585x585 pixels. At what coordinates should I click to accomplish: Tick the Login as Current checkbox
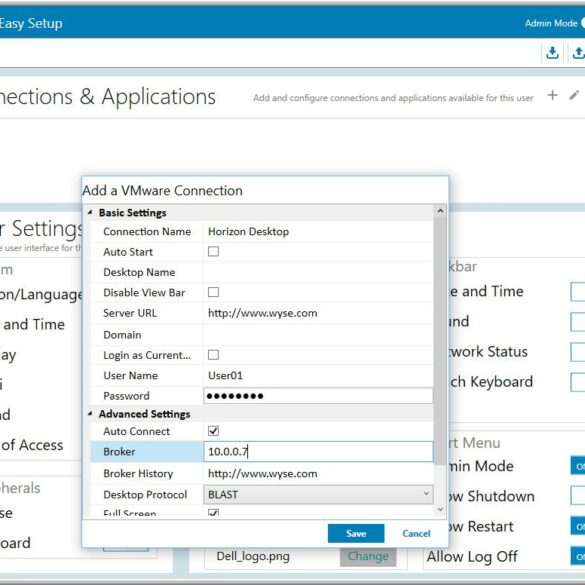pos(213,355)
